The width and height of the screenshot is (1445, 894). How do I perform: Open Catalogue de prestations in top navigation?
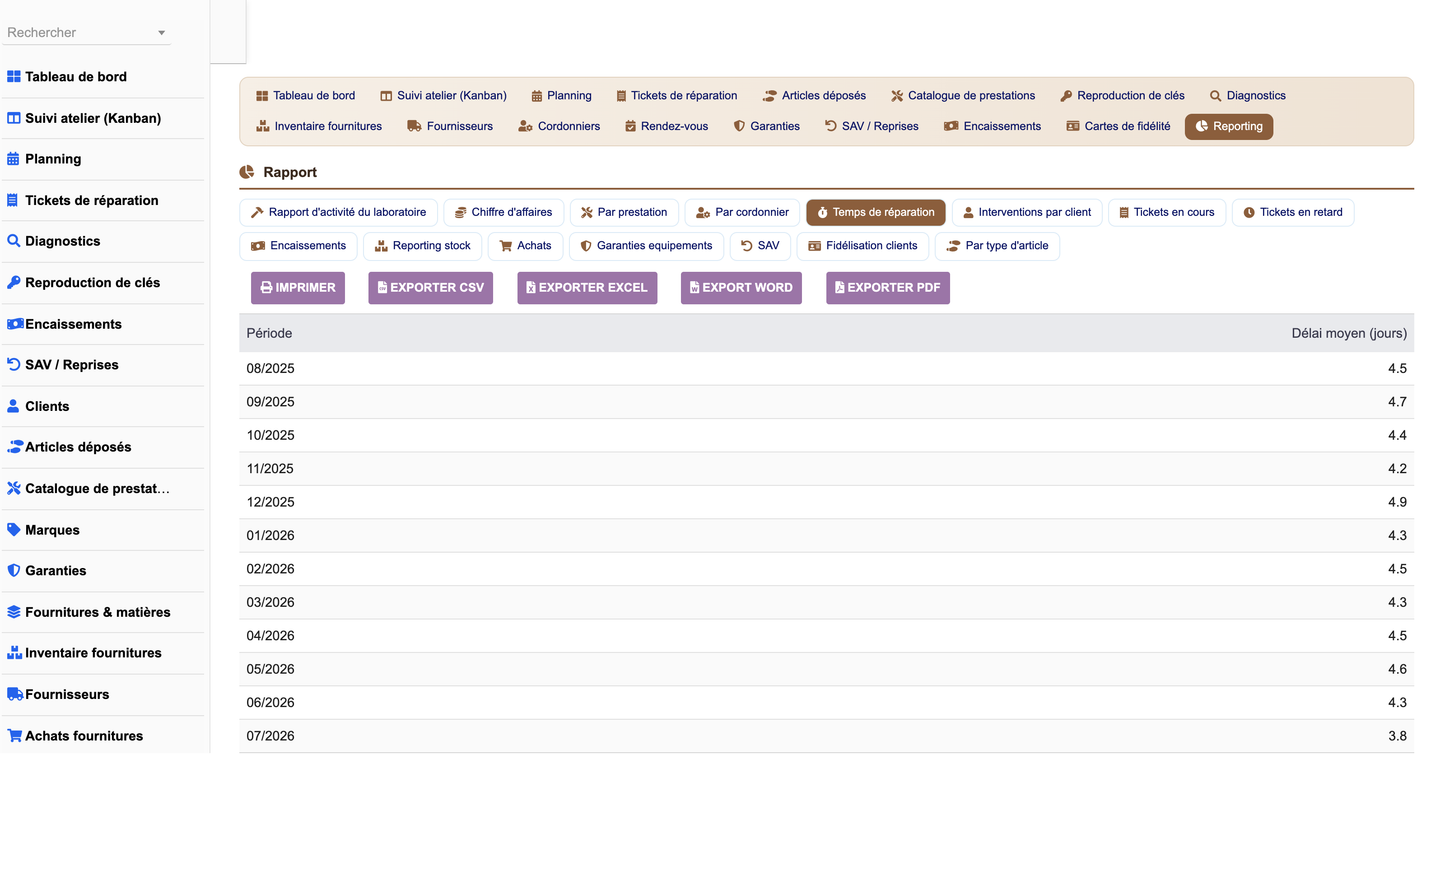click(x=963, y=96)
